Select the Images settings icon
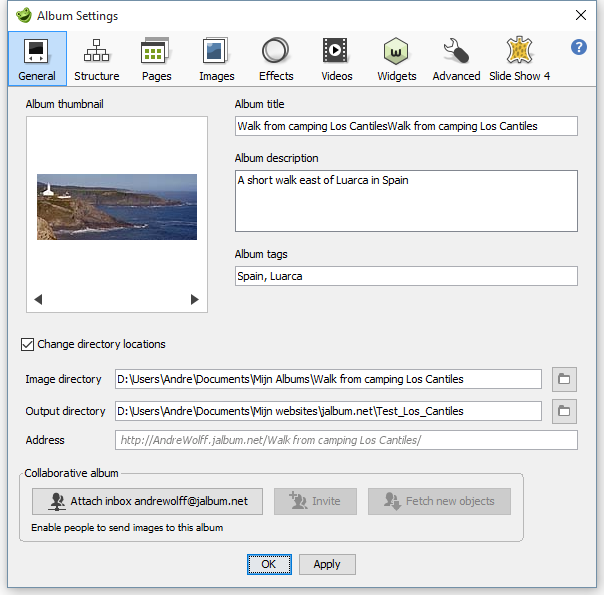Image resolution: width=604 pixels, height=595 pixels. coord(216,58)
